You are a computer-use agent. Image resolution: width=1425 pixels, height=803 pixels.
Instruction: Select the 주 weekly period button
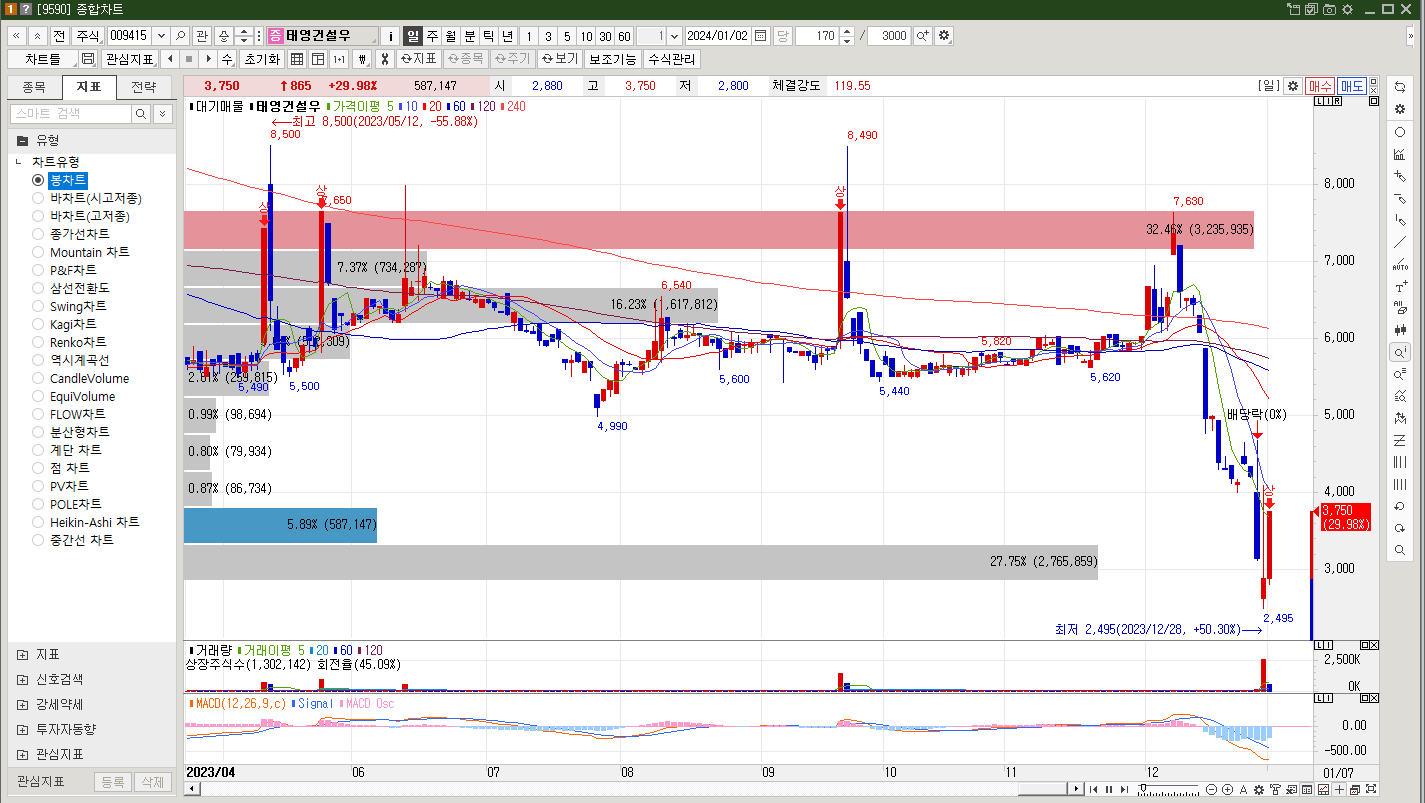[432, 35]
